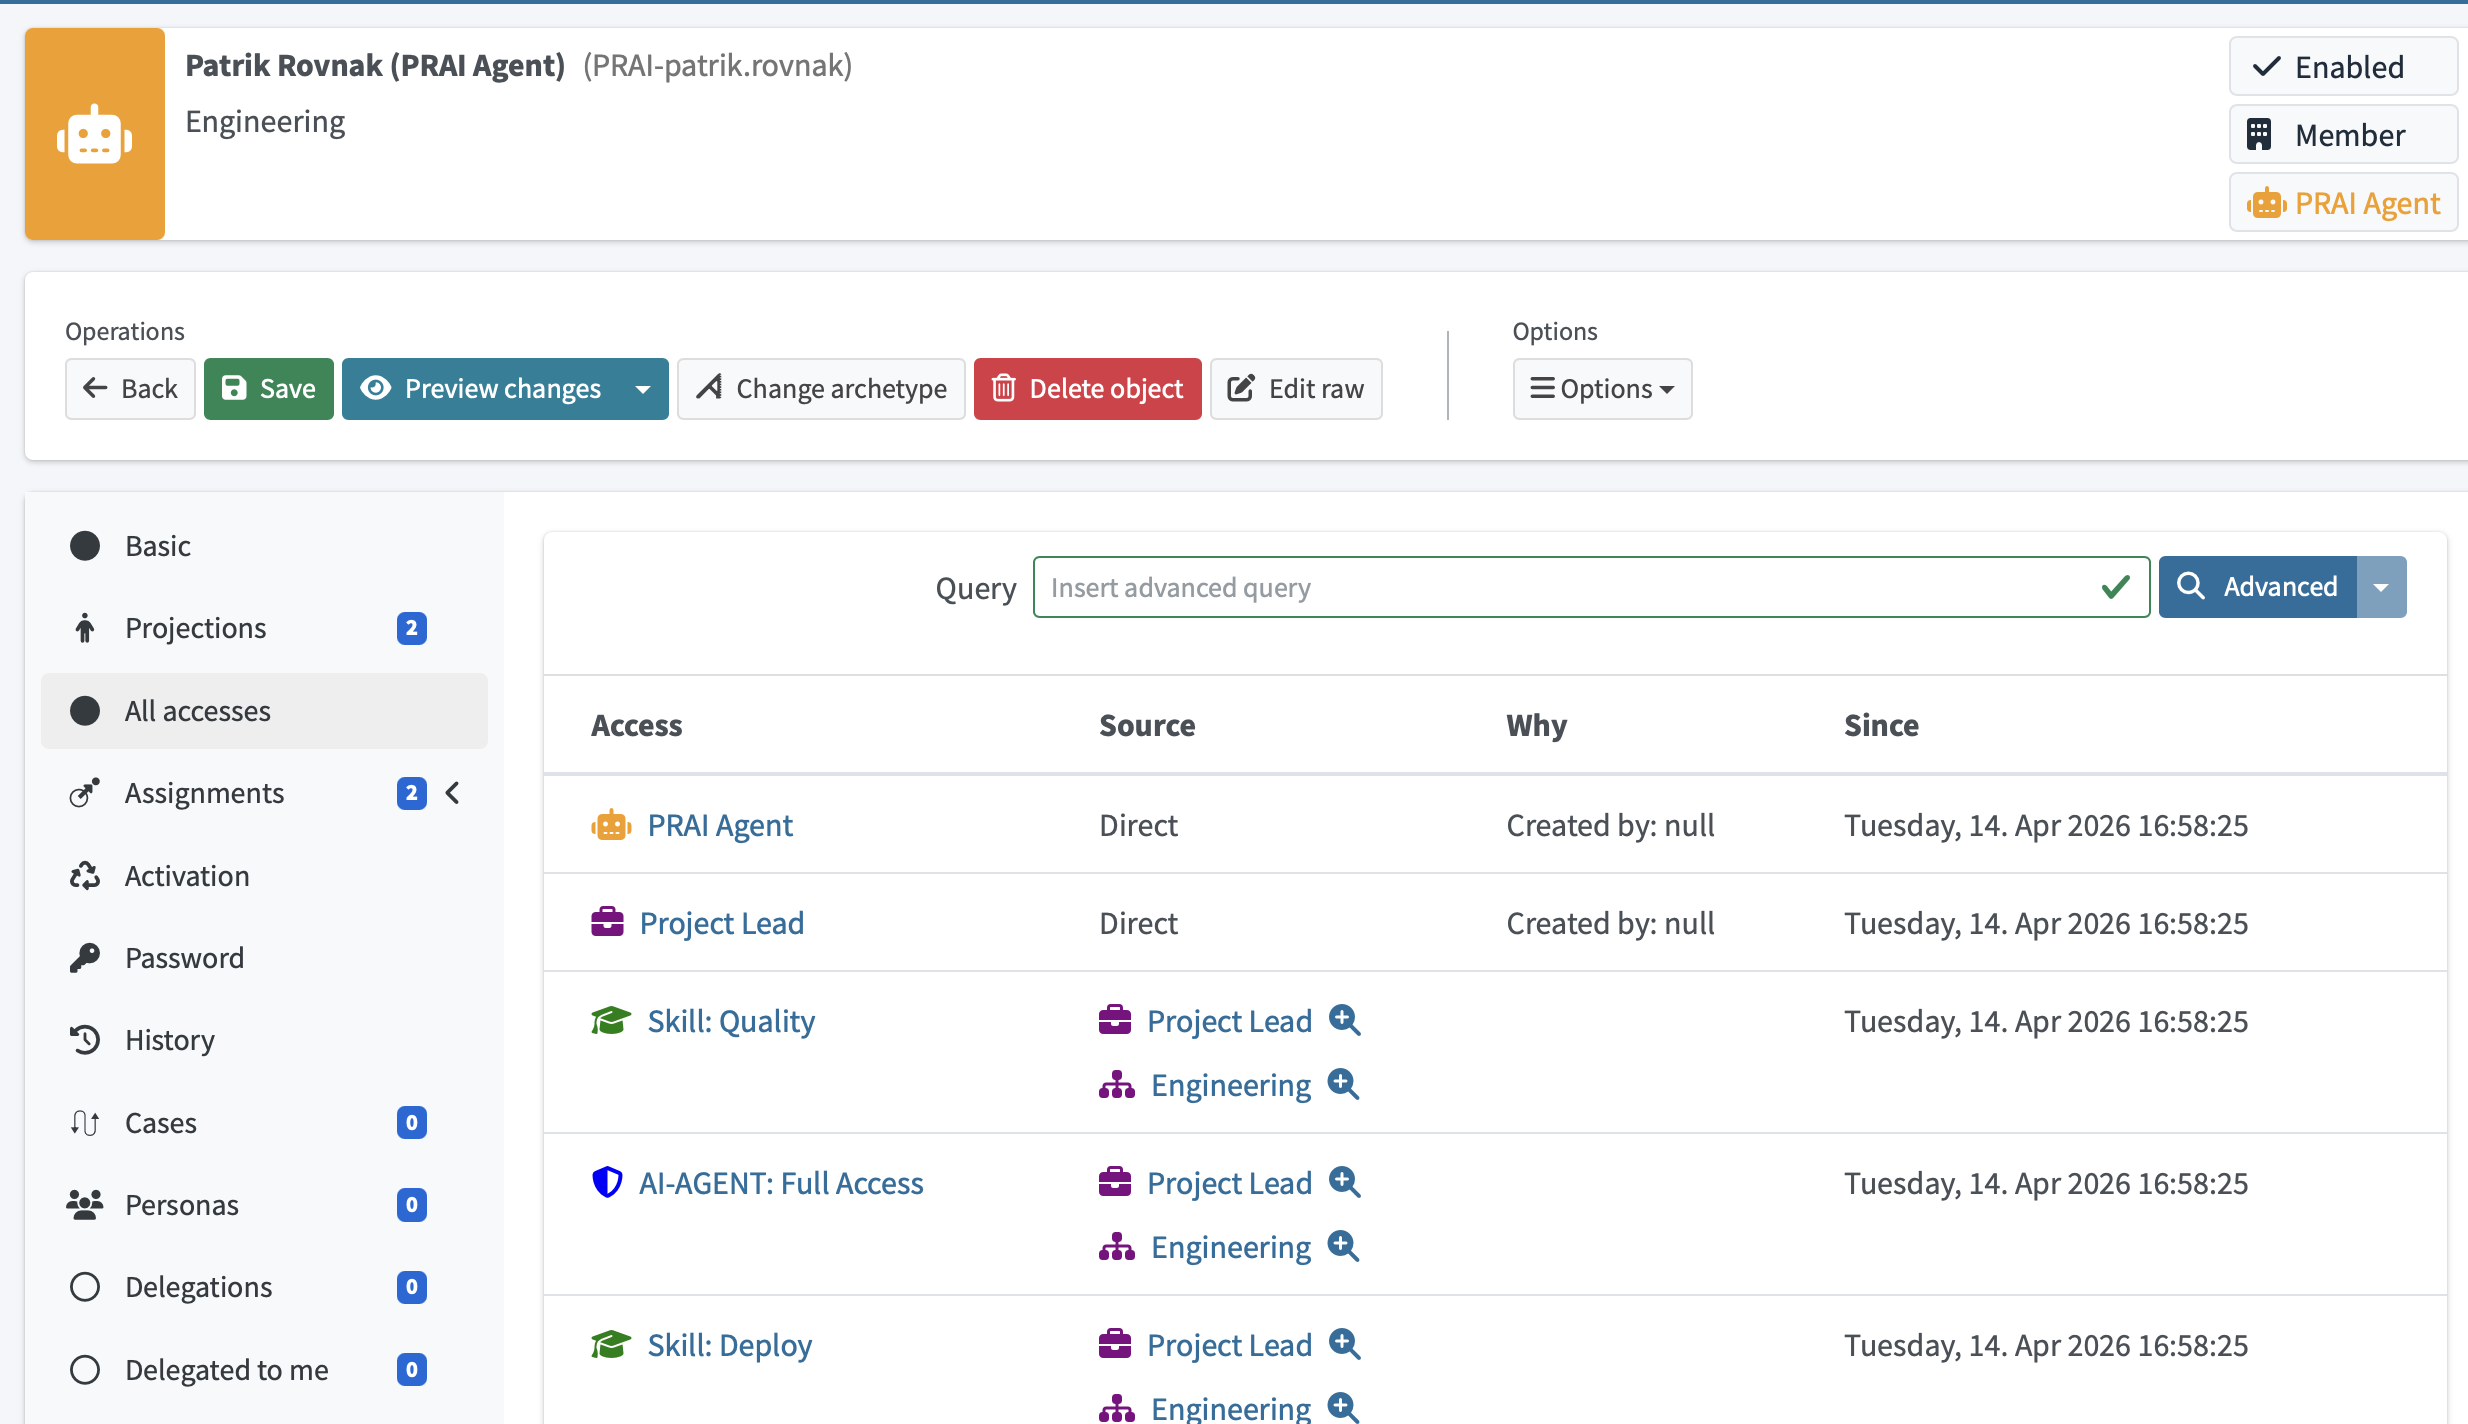Click the org-chart icon beside Engineering source

click(x=1115, y=1084)
